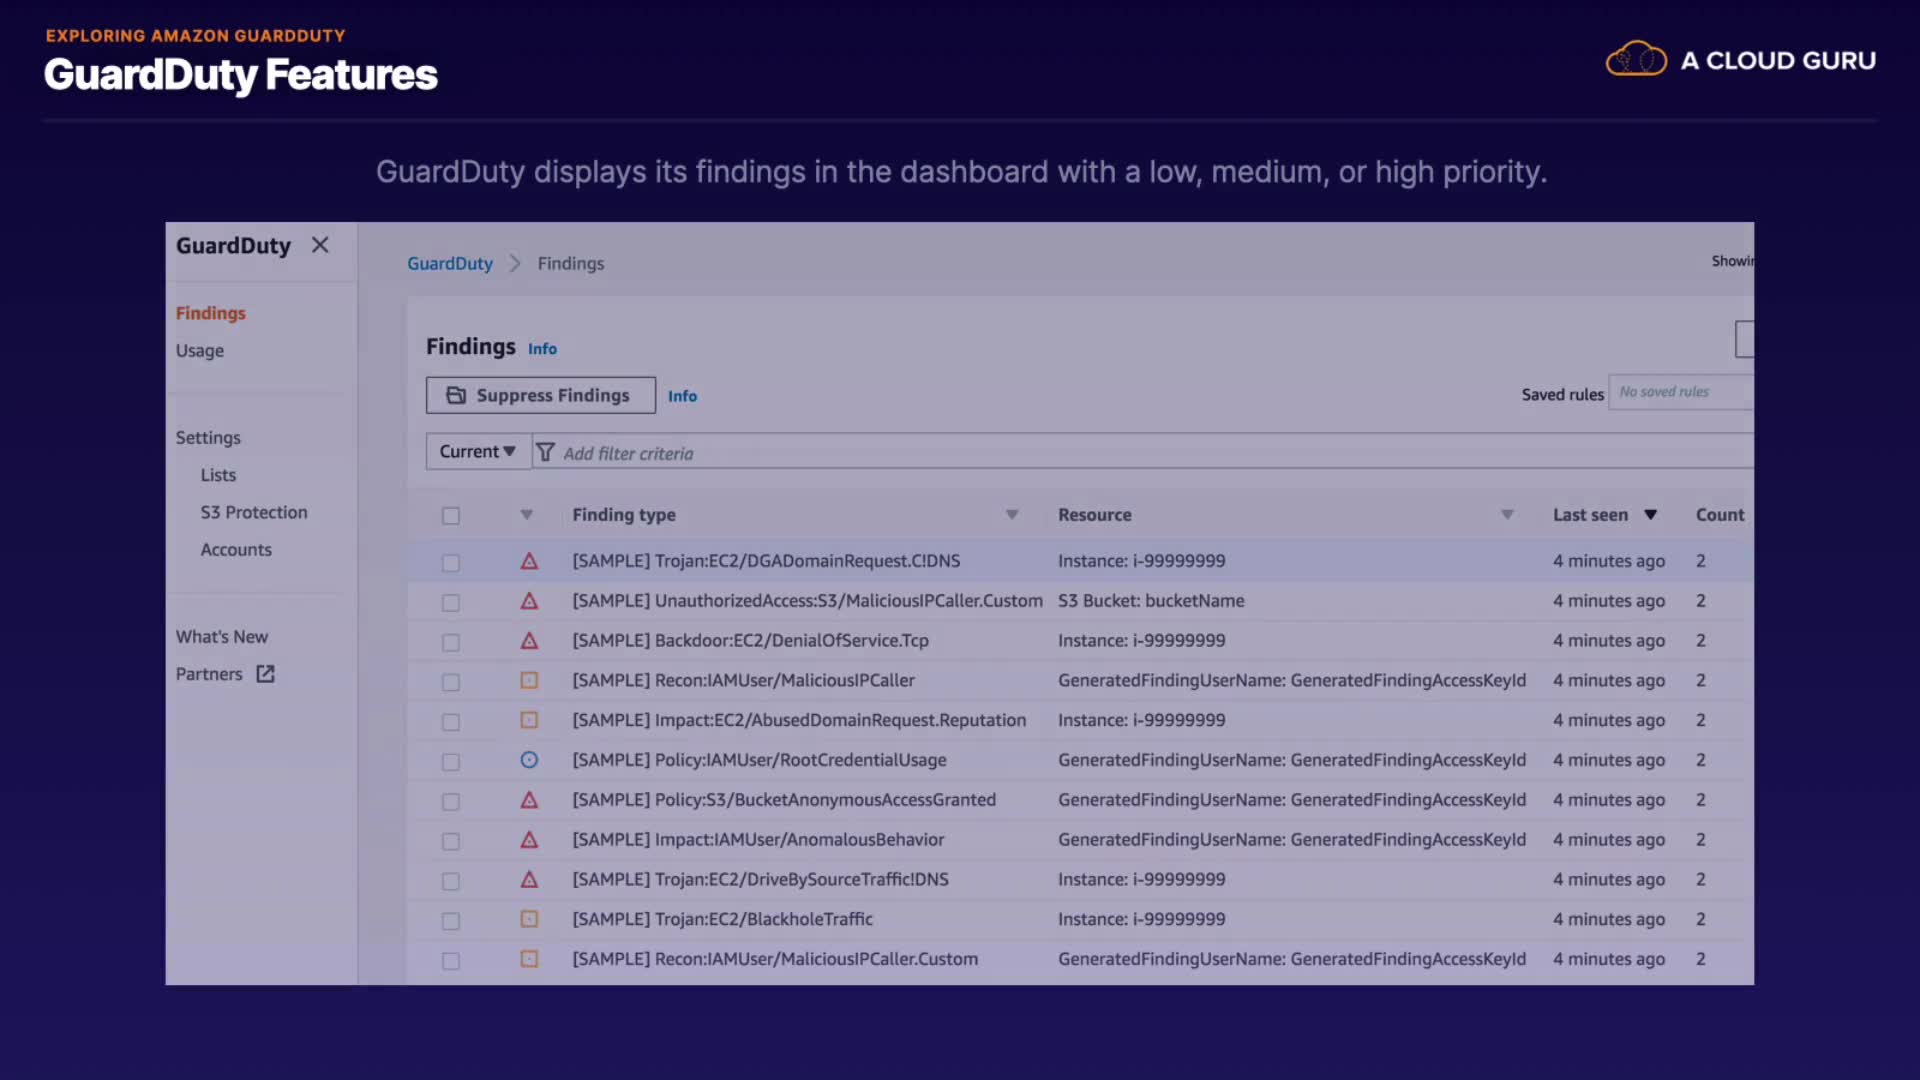Click the medium severity icon for Trojan:EC2/BlackholeTraffic
The width and height of the screenshot is (1920, 1080).
(529, 919)
